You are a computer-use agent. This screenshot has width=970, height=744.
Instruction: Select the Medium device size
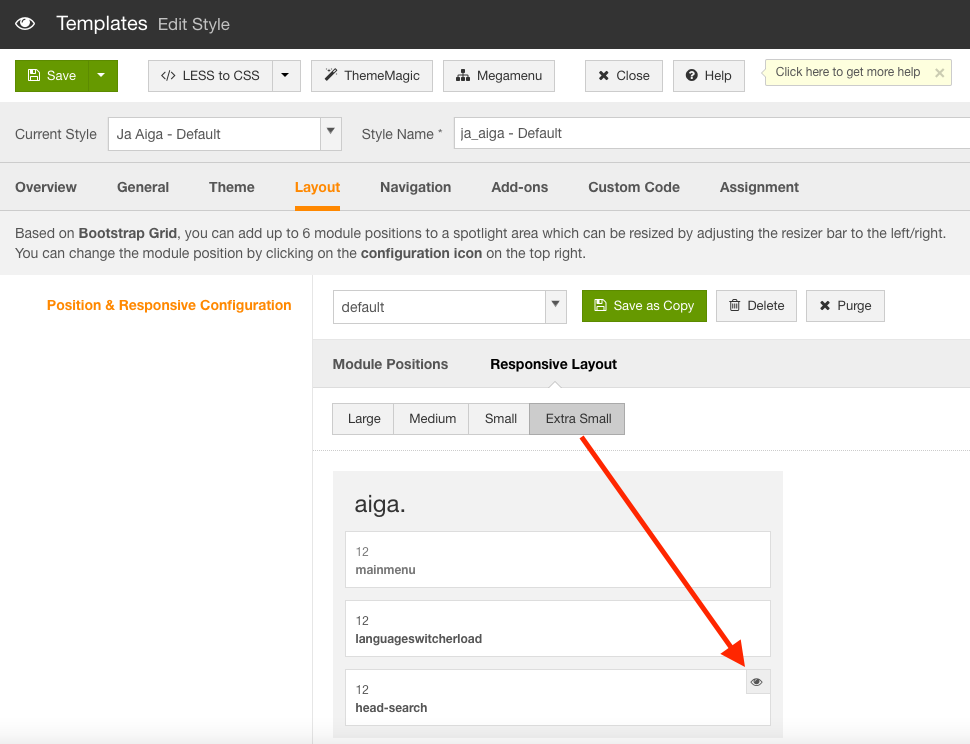[432, 419]
